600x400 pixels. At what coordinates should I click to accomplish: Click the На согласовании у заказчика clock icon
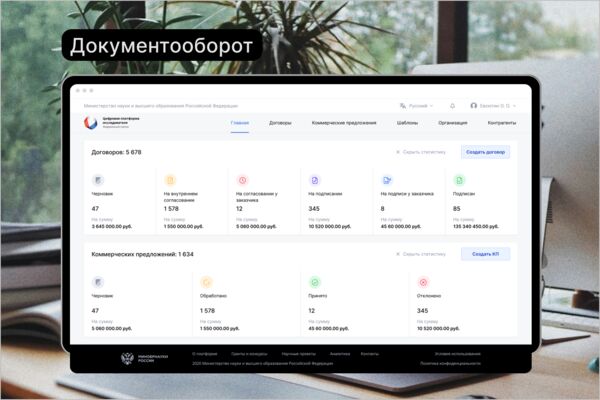point(242,180)
